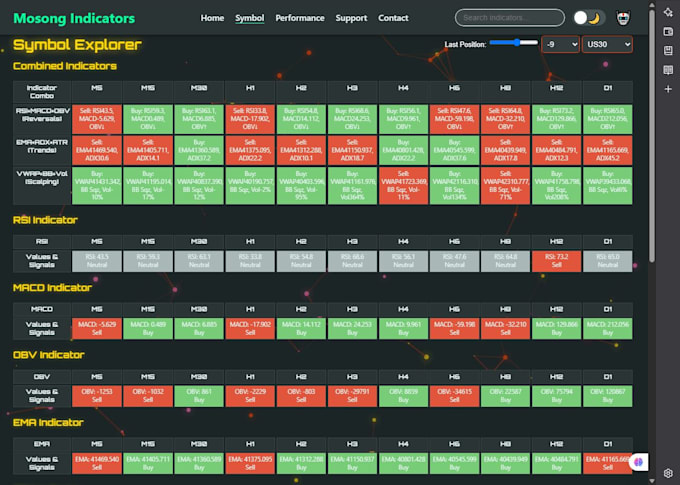Open the Performance nav page
This screenshot has width=680, height=485.
(x=300, y=18)
